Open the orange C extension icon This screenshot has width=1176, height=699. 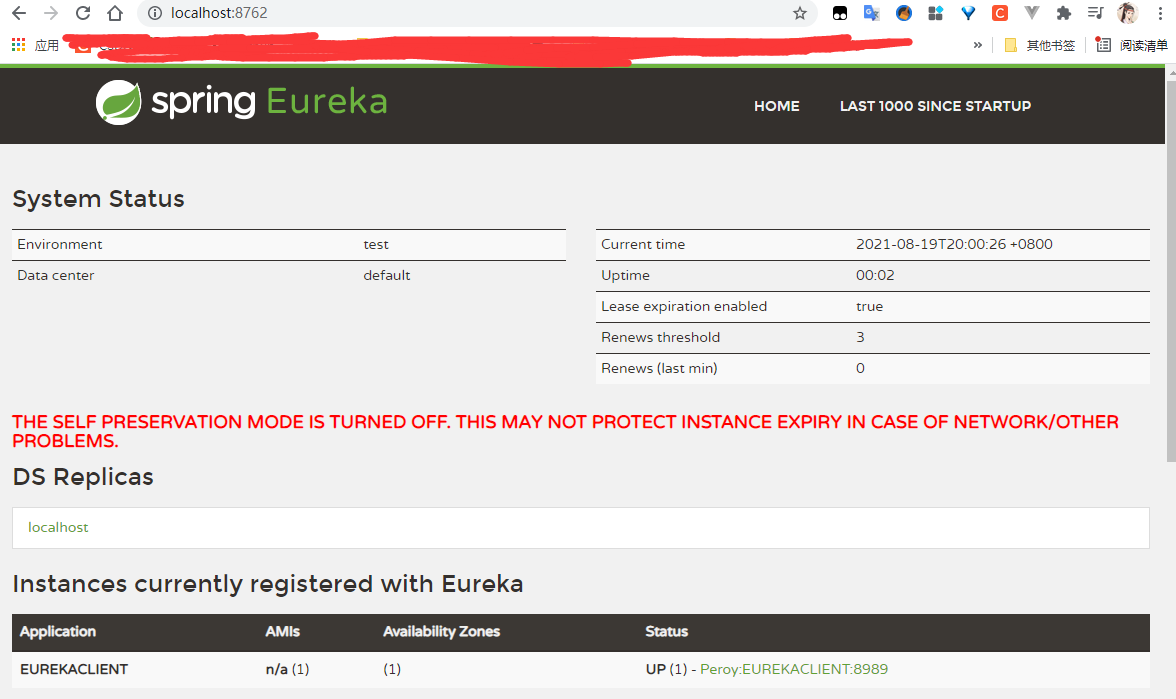click(x=1000, y=13)
